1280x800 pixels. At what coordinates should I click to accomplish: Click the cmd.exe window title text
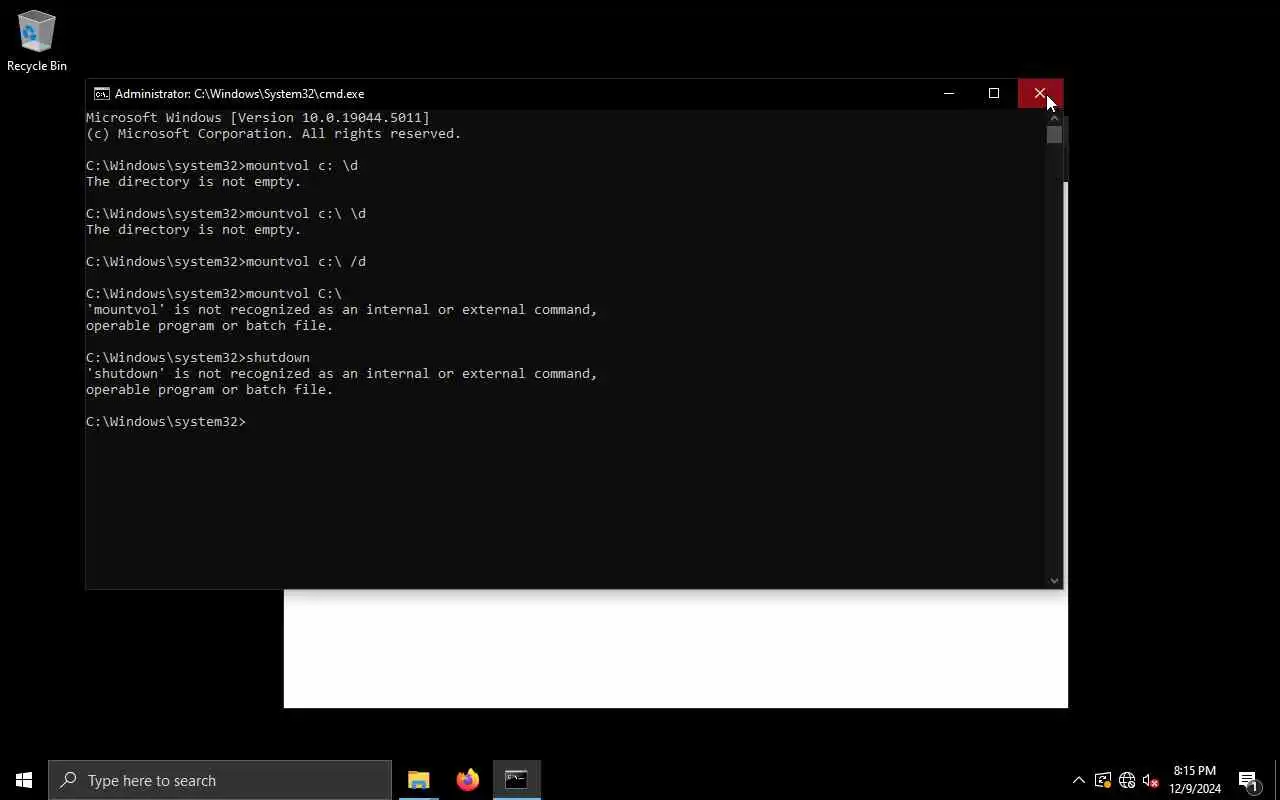pos(239,94)
